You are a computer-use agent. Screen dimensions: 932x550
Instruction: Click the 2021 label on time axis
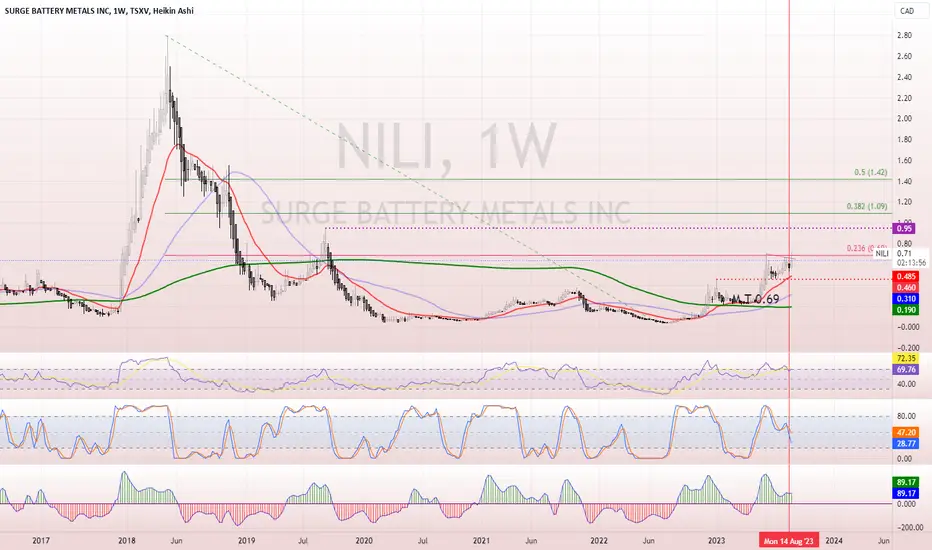(x=481, y=540)
